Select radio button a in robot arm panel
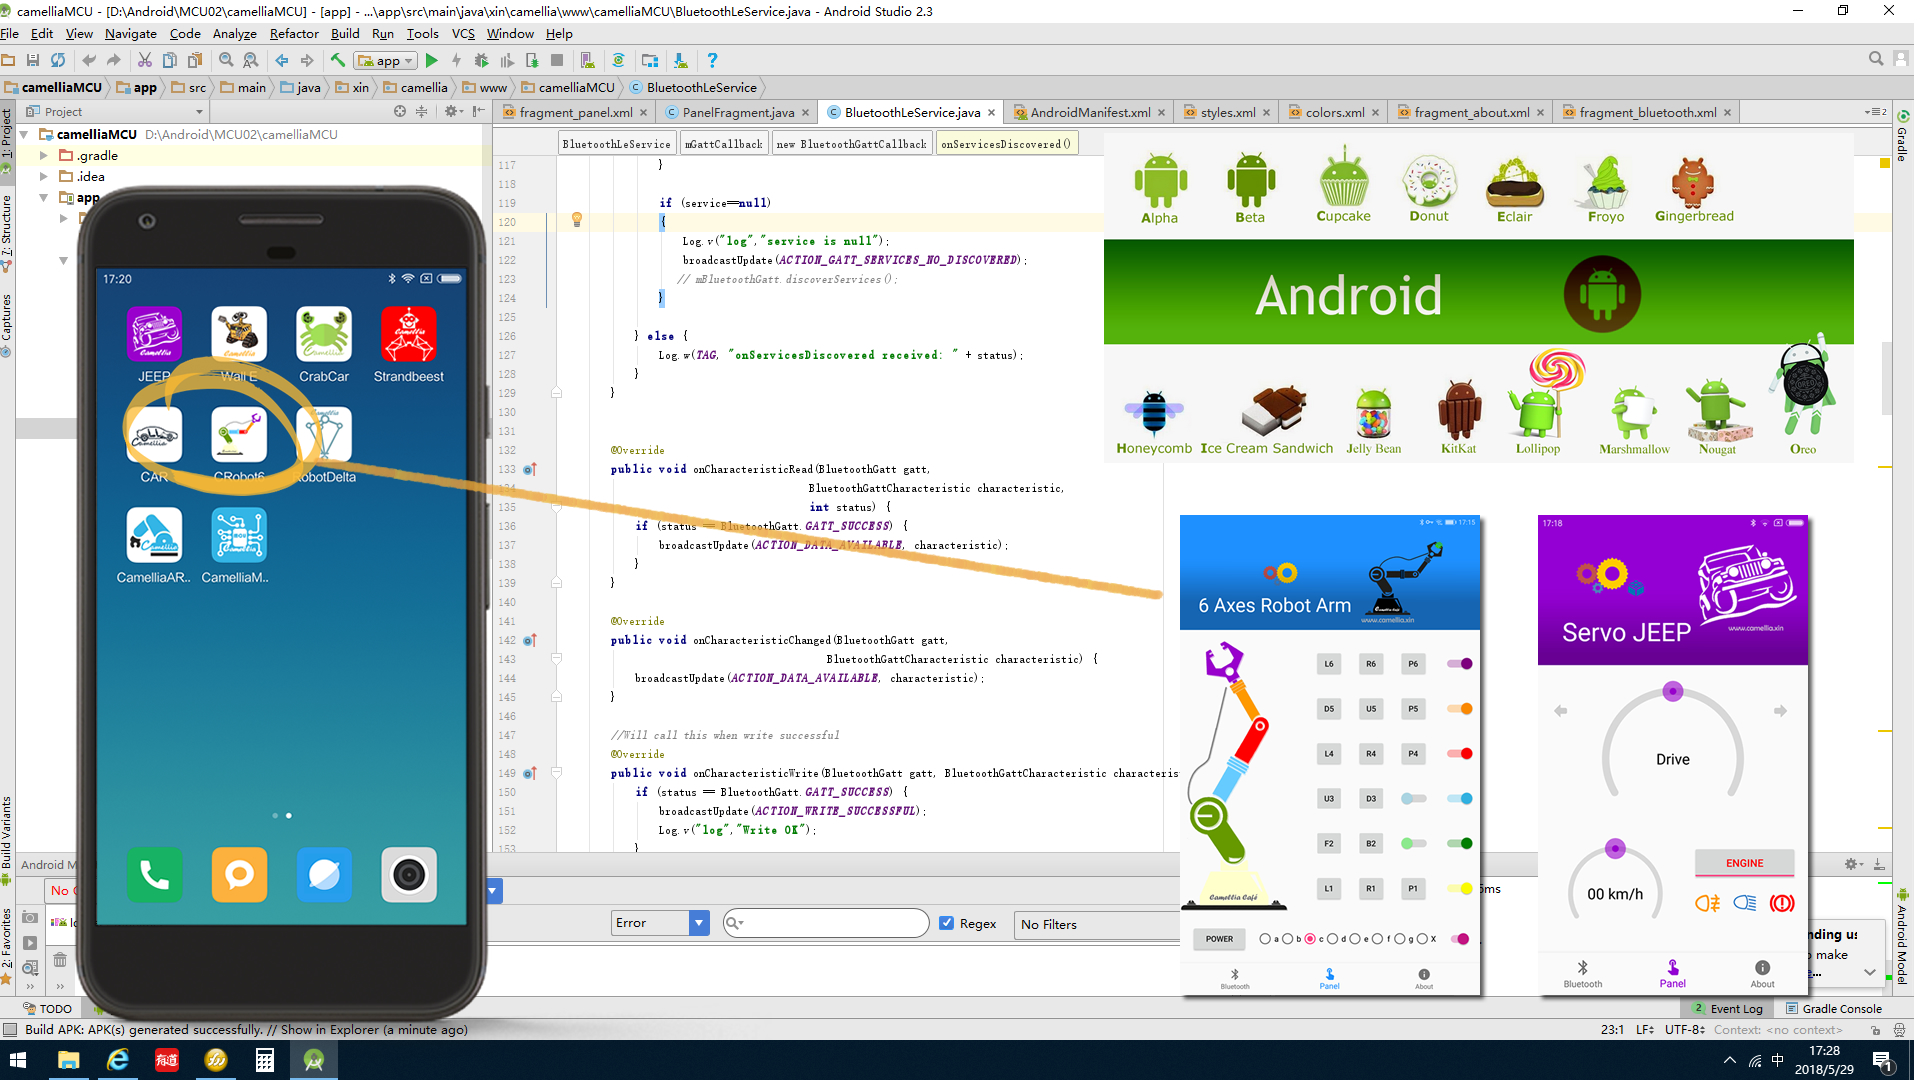 pos(1265,939)
